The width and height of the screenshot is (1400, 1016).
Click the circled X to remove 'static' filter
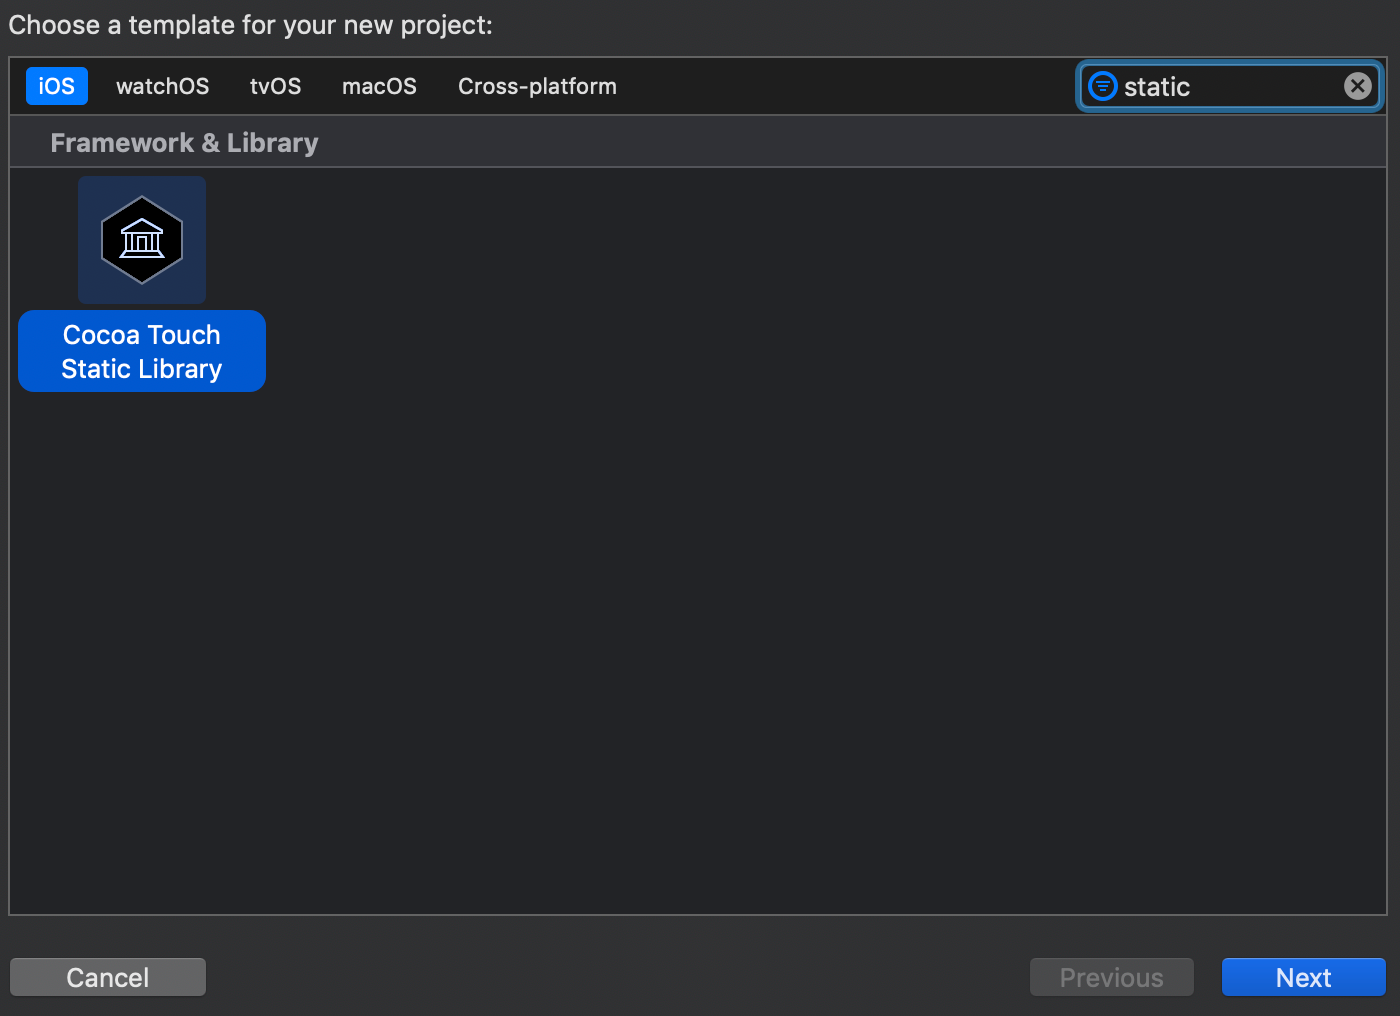1357,85
